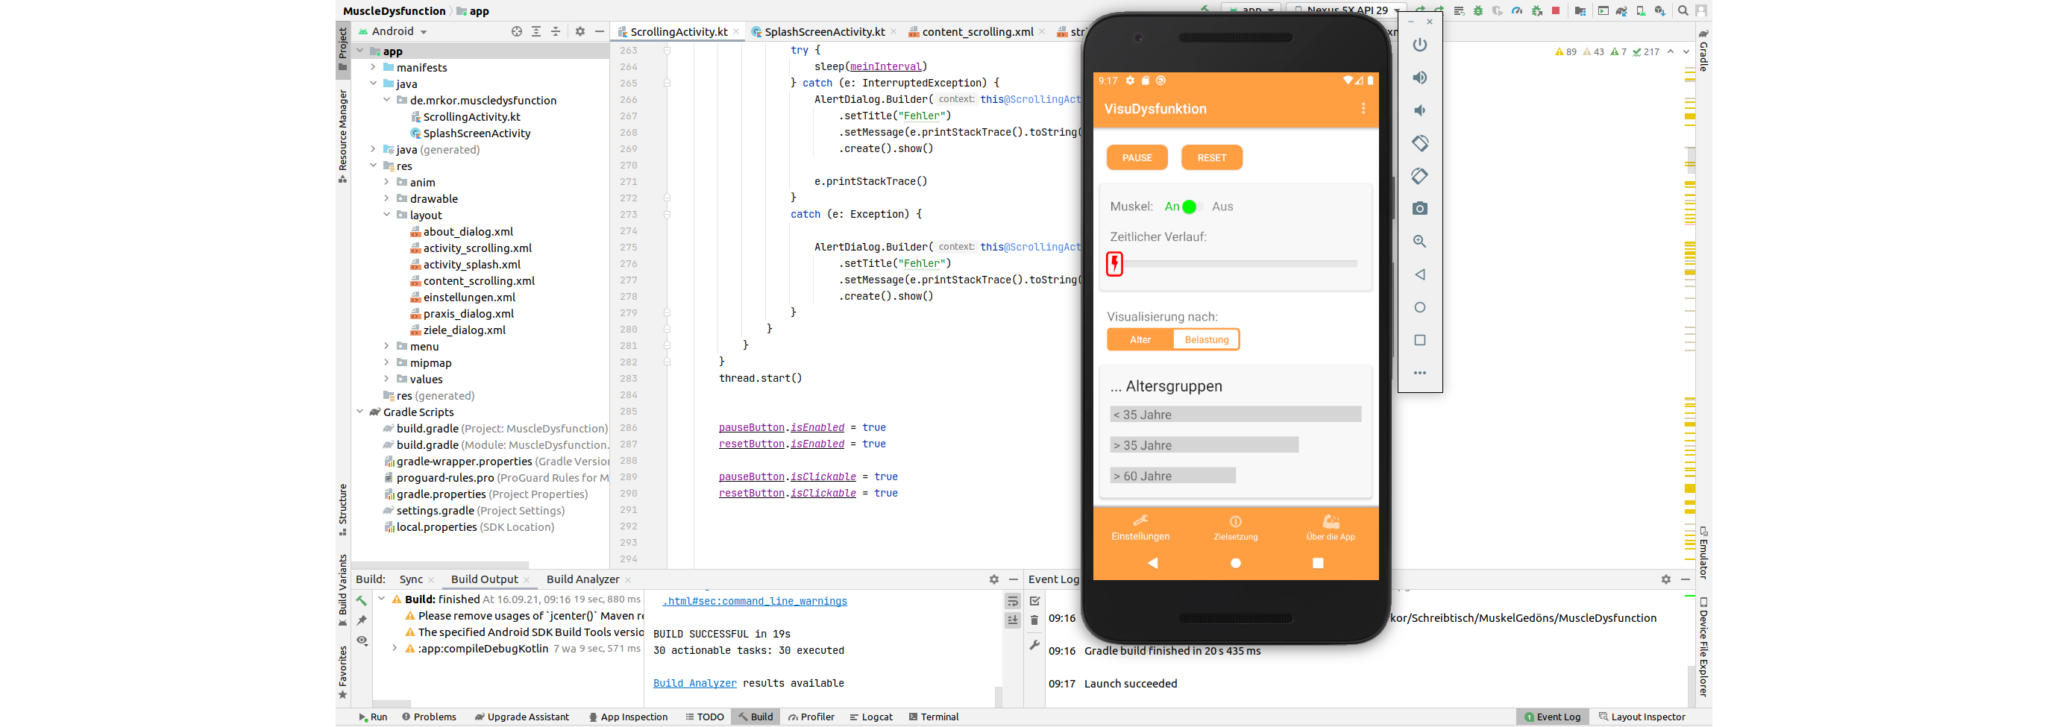Screen dimensions: 2048x727
Task: Click the Zeitlicher Verlauf slider thumb
Action: point(1115,263)
